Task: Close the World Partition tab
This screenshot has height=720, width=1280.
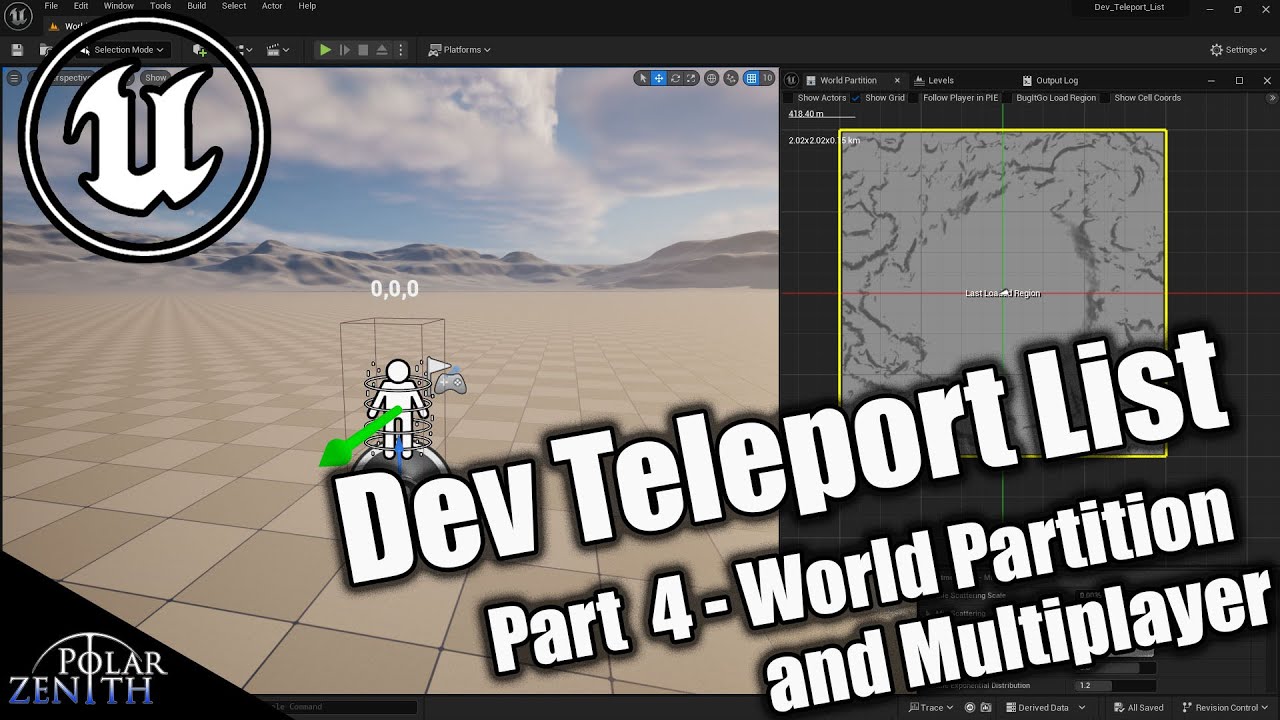Action: point(897,80)
